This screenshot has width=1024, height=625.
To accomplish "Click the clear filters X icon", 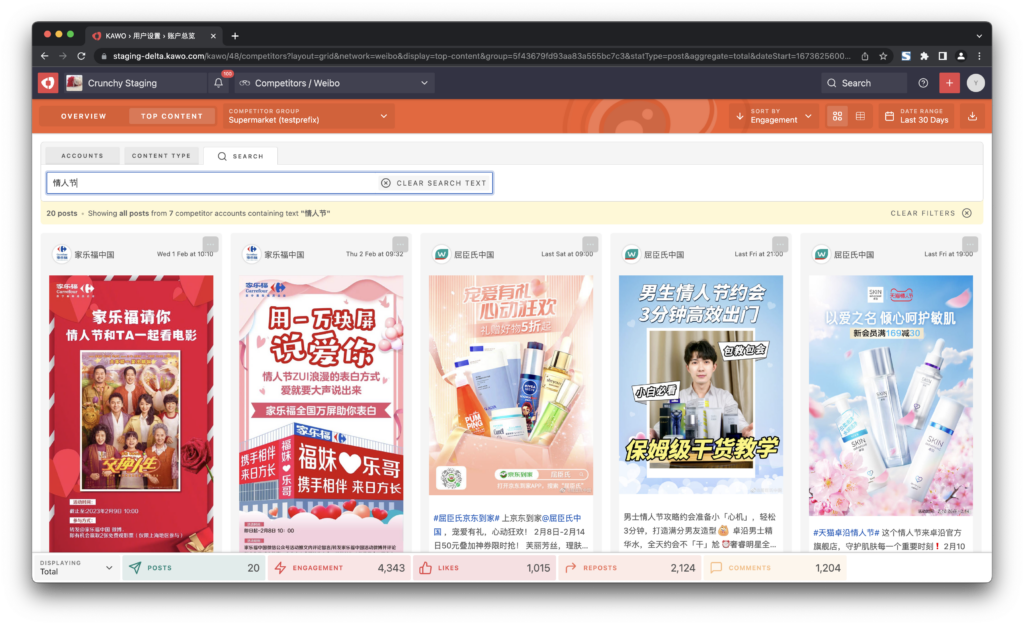I will 967,213.
